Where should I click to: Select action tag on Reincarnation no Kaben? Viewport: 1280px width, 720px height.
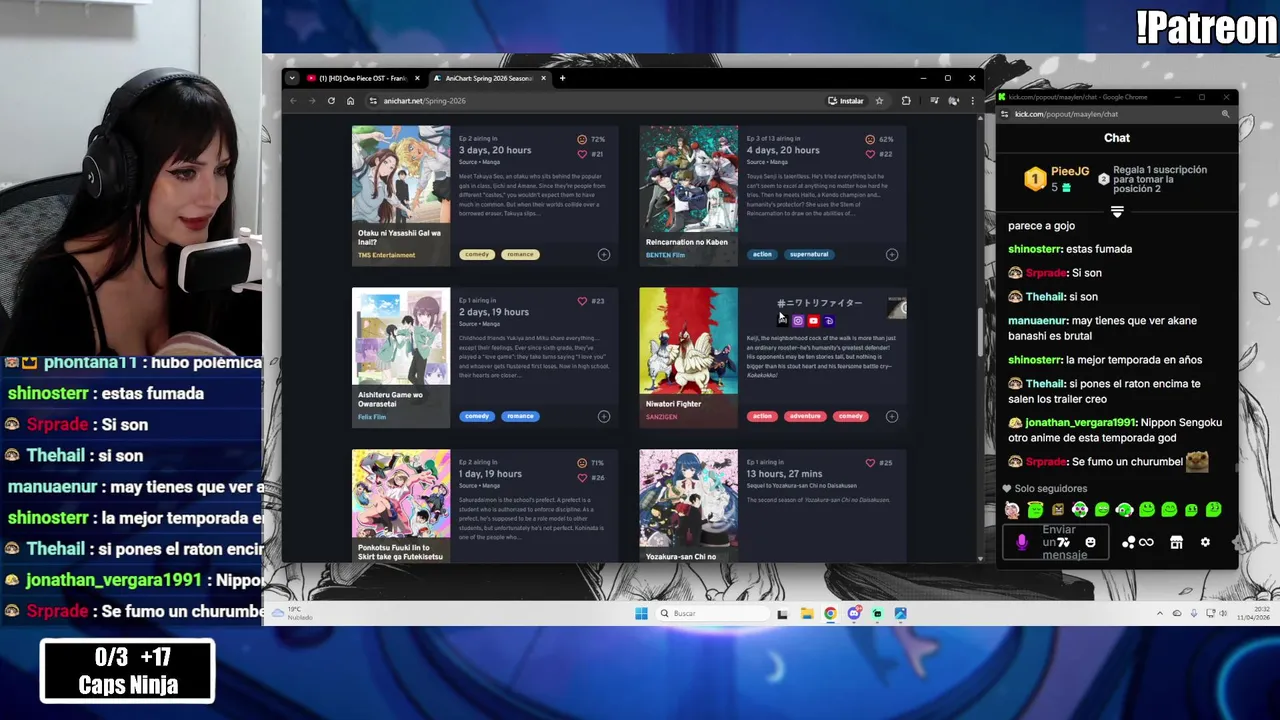pos(762,254)
